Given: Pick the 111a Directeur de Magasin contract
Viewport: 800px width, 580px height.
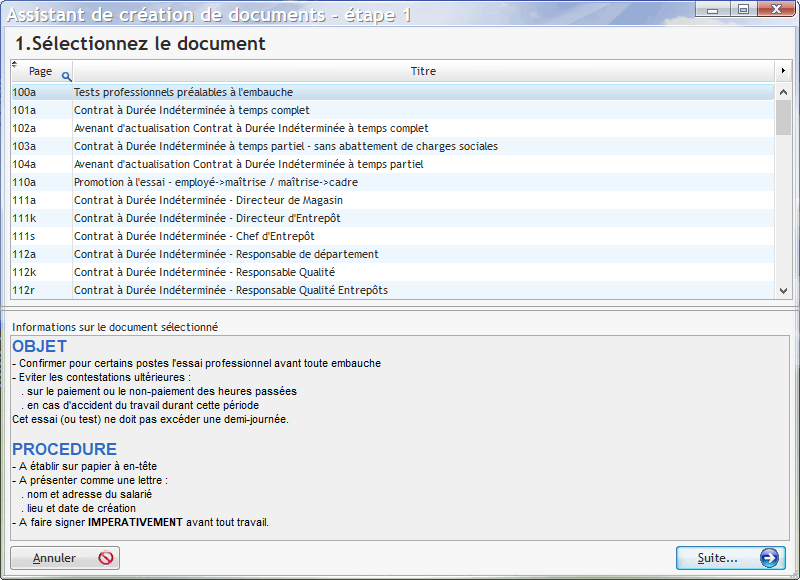Looking at the screenshot, I should [x=208, y=200].
